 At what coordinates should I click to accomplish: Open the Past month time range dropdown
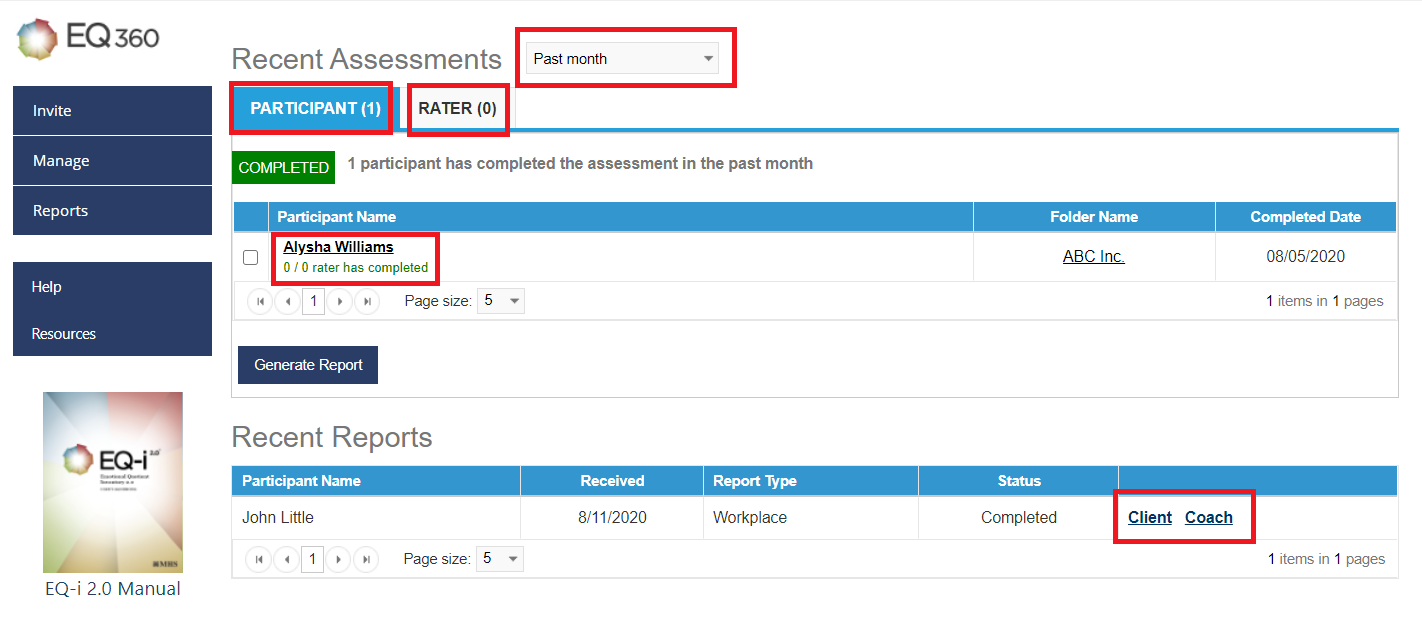pos(623,58)
